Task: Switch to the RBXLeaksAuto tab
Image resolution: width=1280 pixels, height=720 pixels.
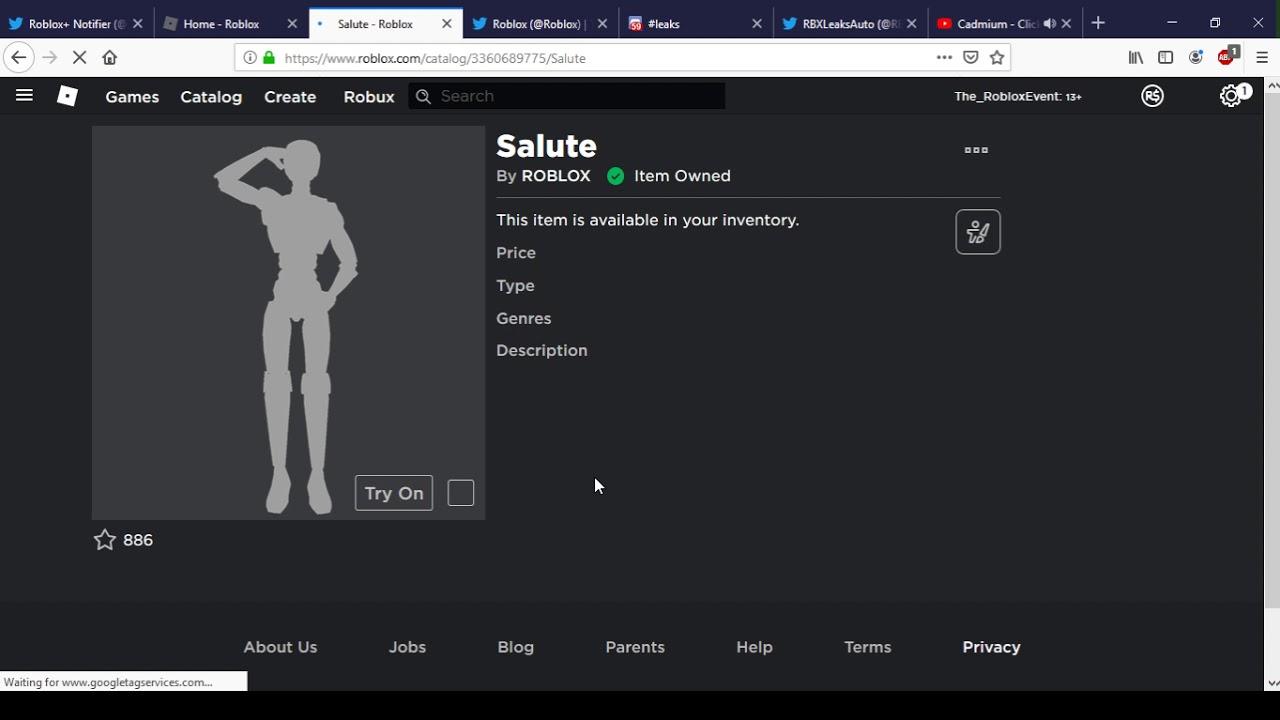Action: [x=850, y=24]
